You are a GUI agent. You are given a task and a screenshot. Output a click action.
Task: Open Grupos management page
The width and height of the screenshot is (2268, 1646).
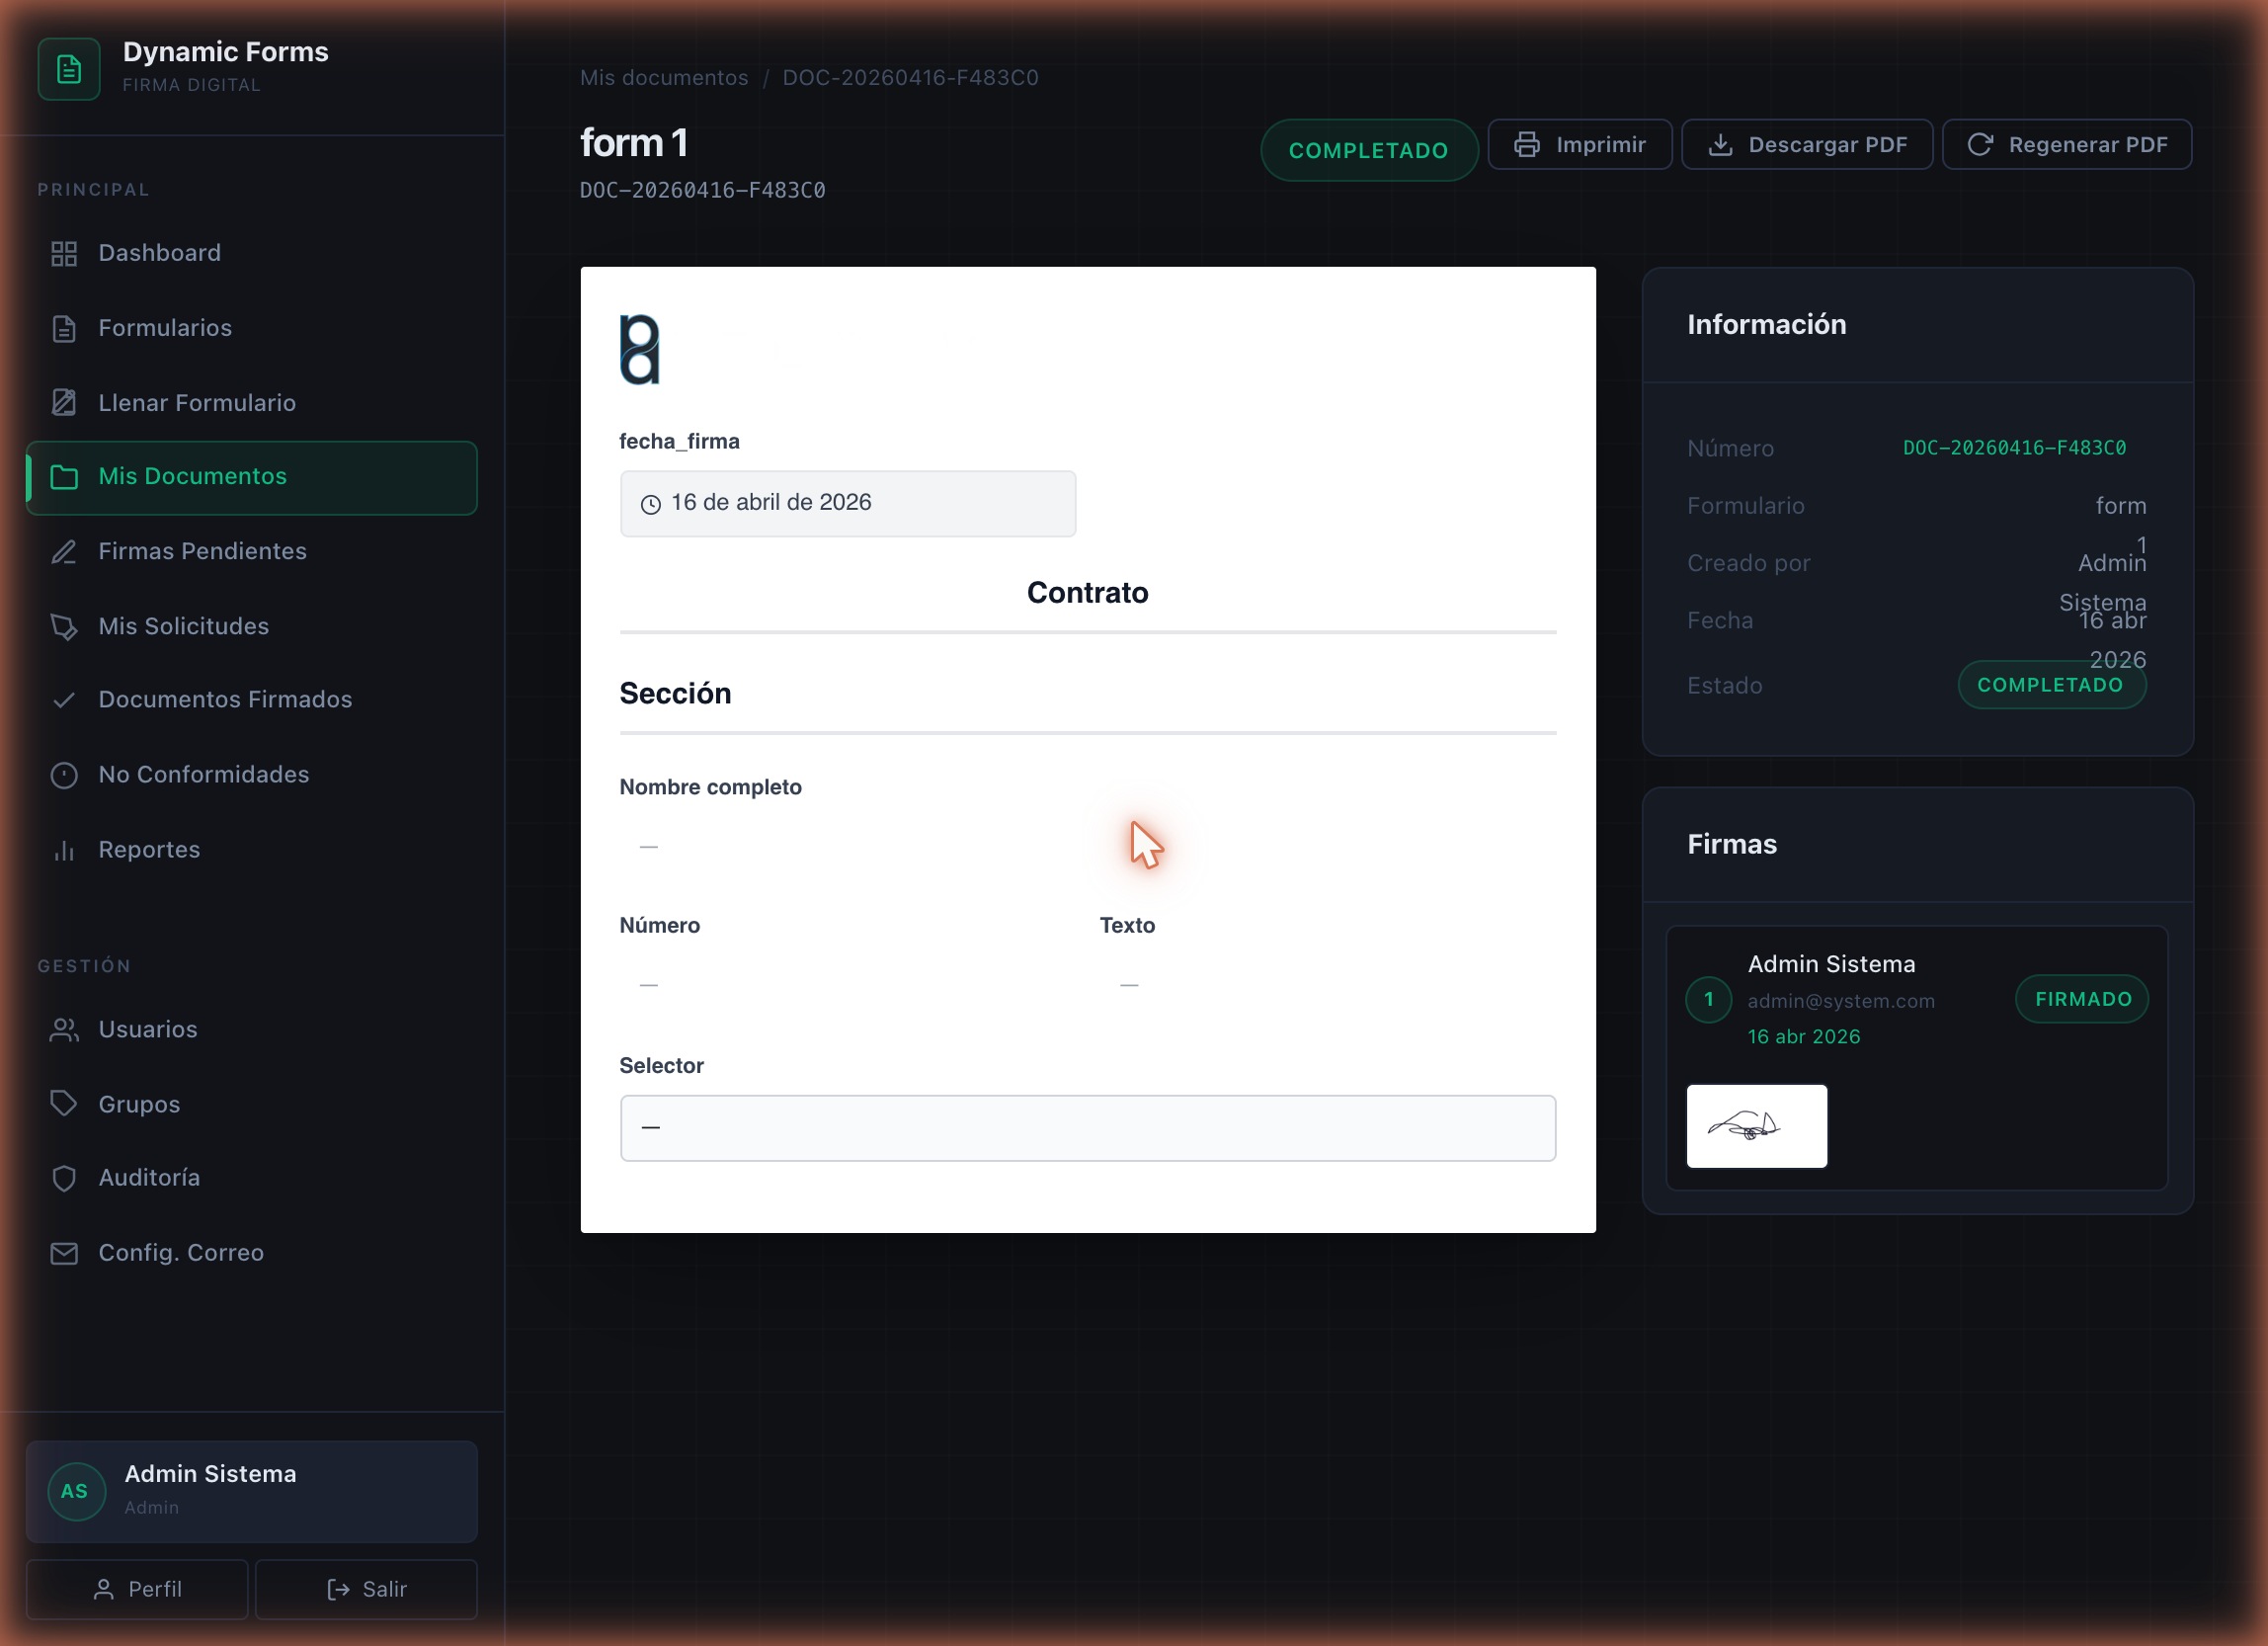252,1104
